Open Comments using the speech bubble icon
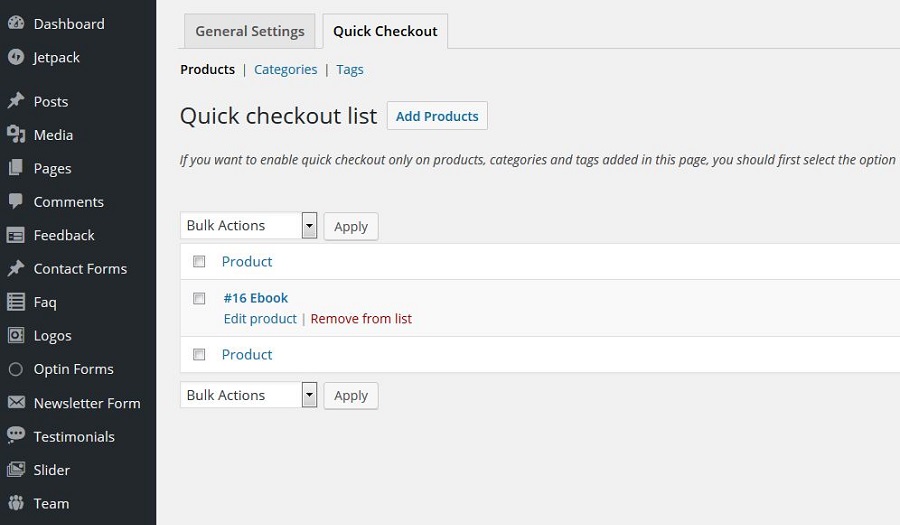This screenshot has width=900, height=525. tap(16, 201)
